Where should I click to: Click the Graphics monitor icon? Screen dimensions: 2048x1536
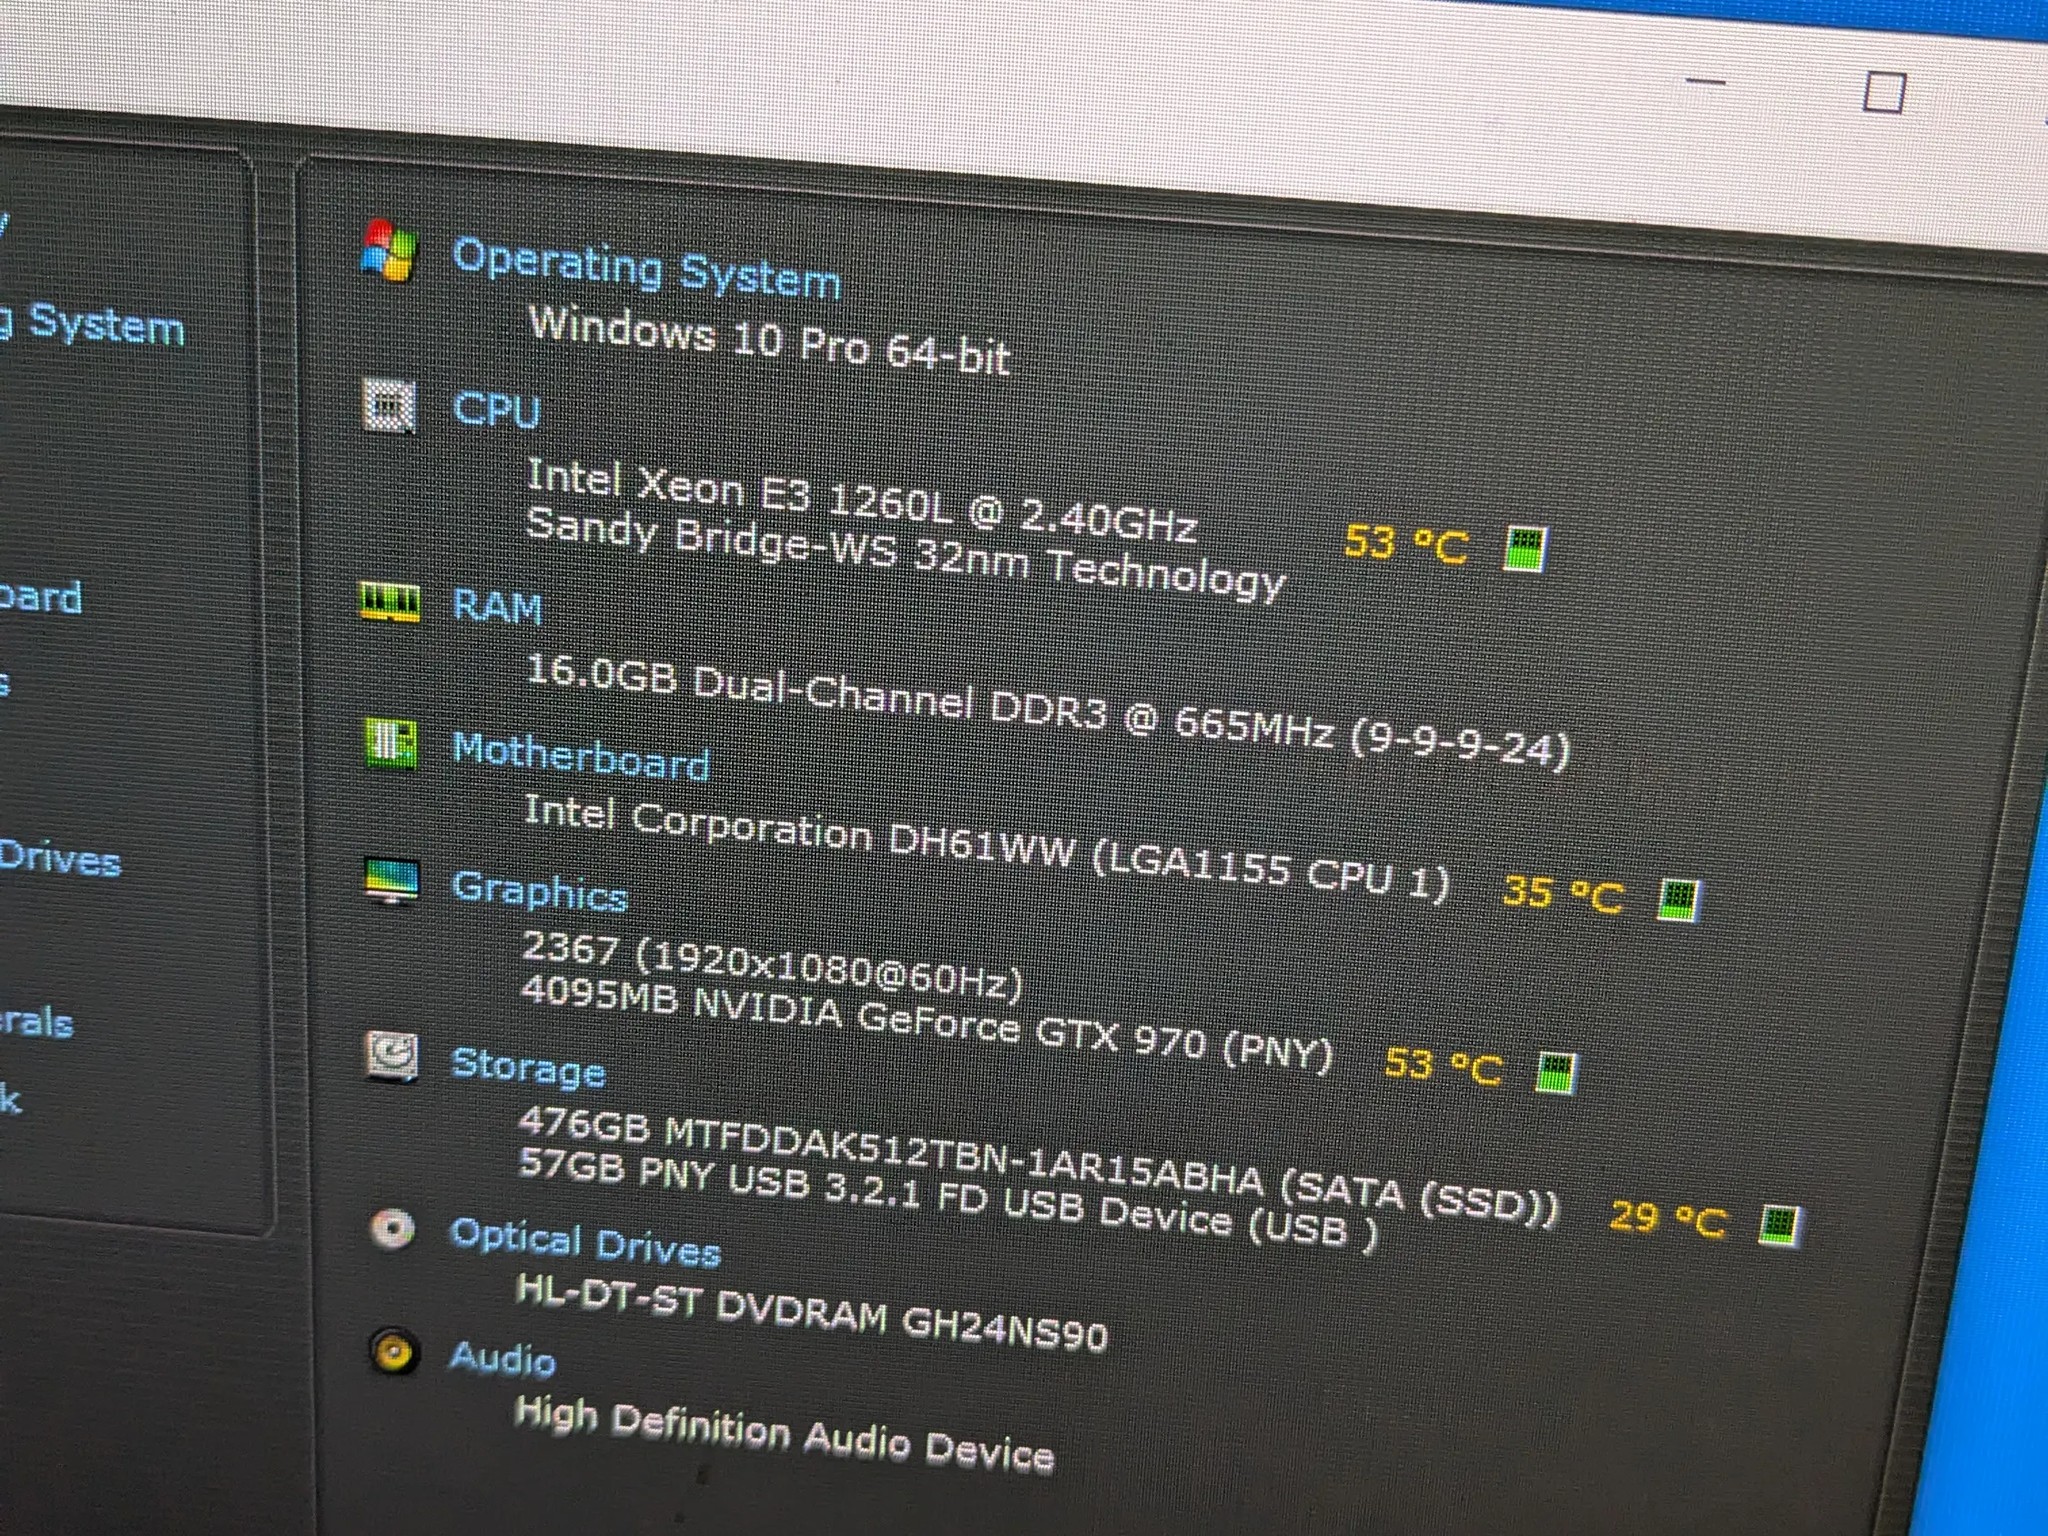pyautogui.click(x=391, y=881)
